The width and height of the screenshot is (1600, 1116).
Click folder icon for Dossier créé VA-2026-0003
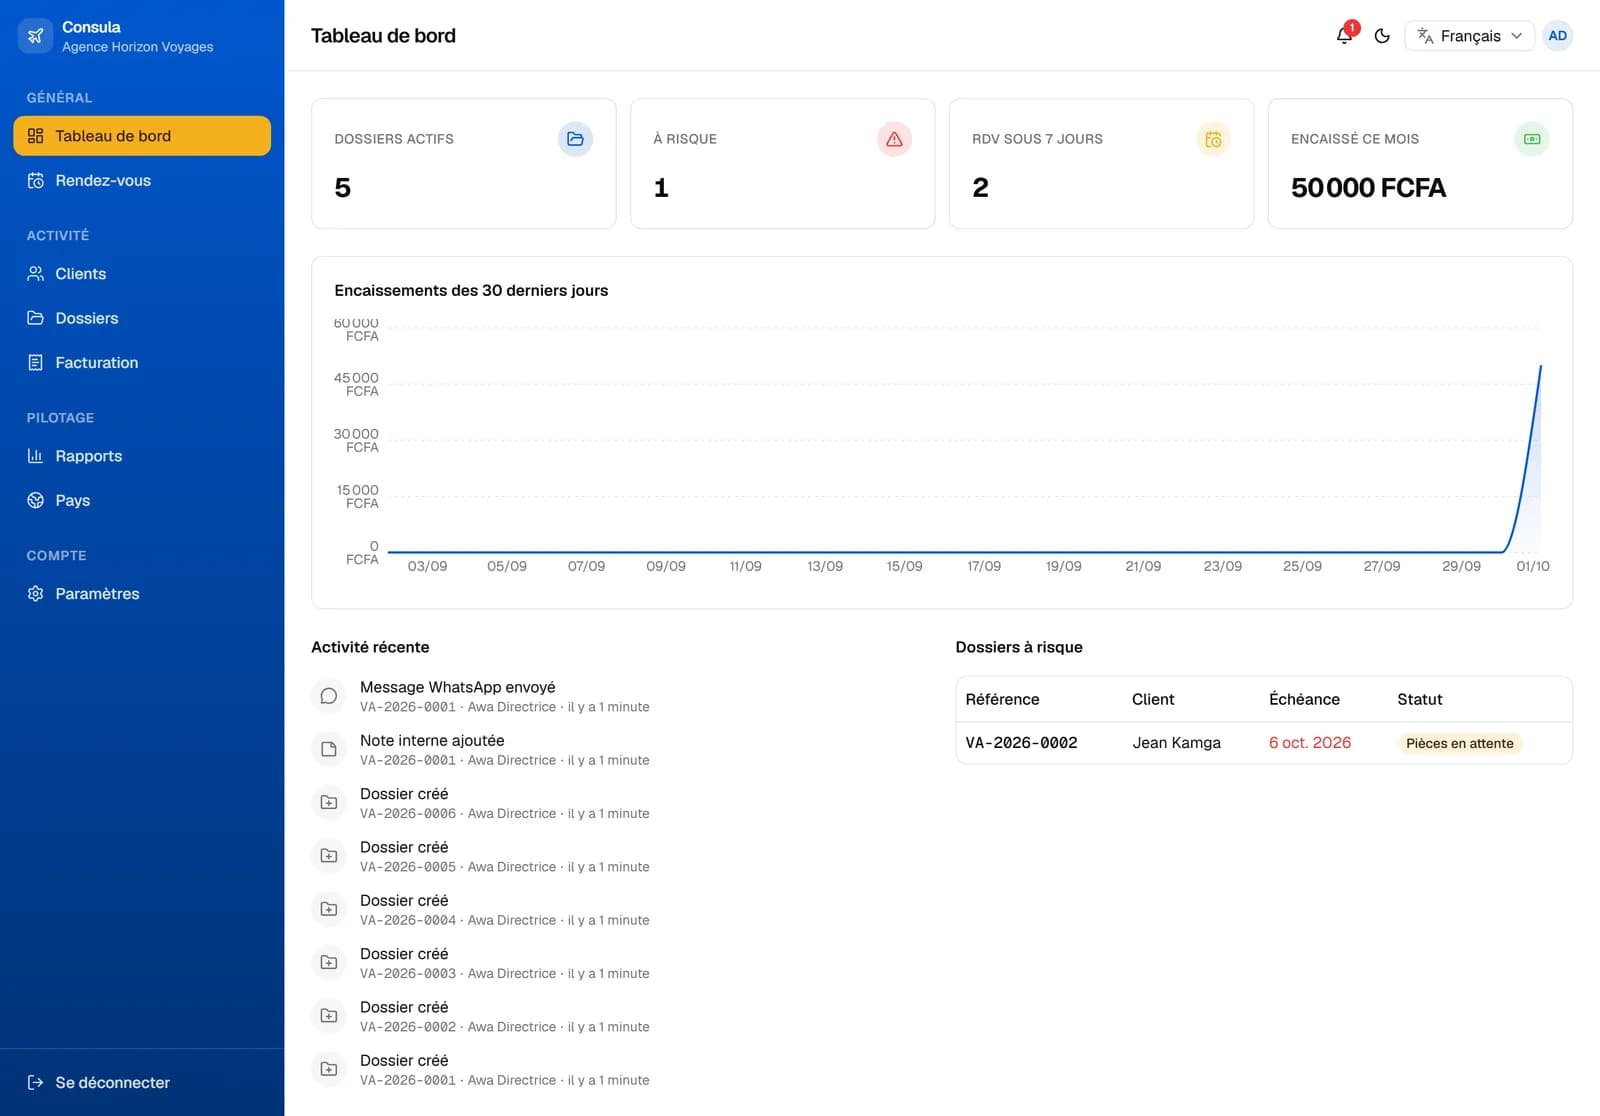pyautogui.click(x=328, y=962)
